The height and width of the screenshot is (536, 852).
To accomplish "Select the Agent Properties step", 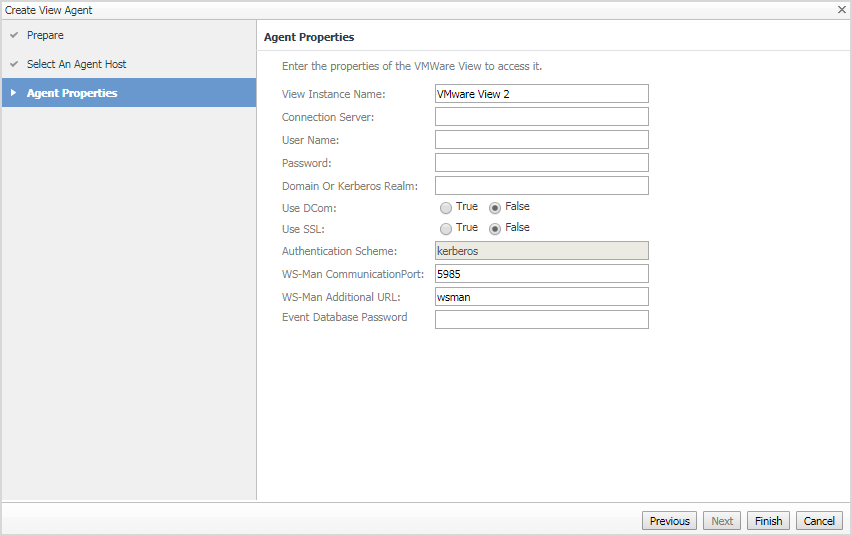I will [x=72, y=93].
